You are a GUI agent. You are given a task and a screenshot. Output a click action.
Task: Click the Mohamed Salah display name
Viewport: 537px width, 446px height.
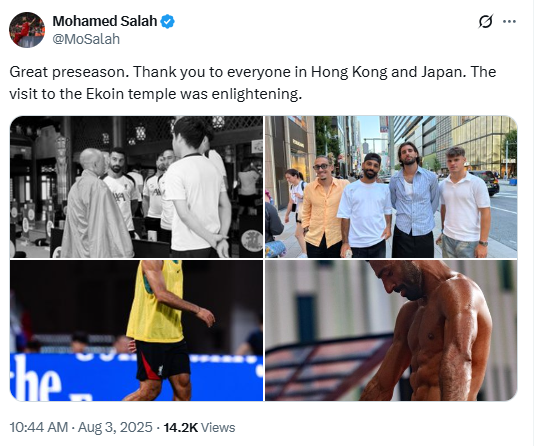point(105,21)
